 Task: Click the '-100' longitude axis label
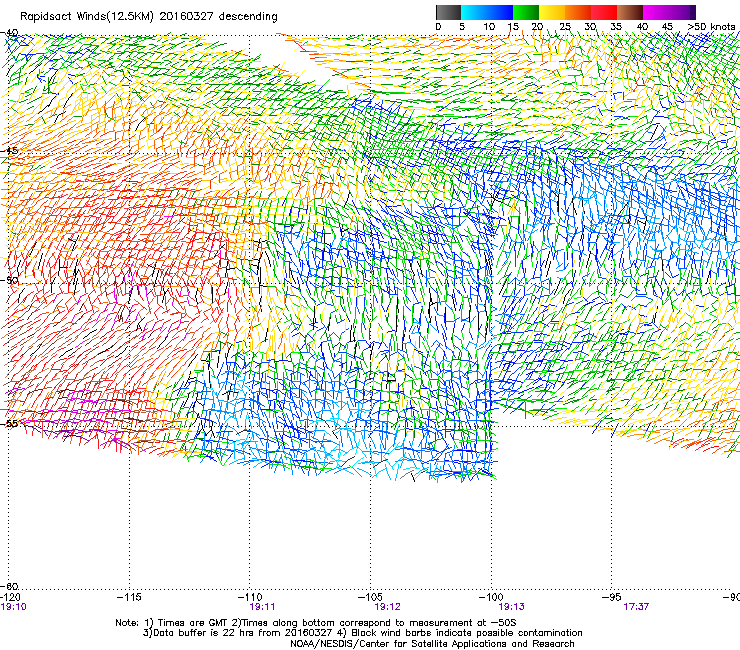pyautogui.click(x=491, y=597)
